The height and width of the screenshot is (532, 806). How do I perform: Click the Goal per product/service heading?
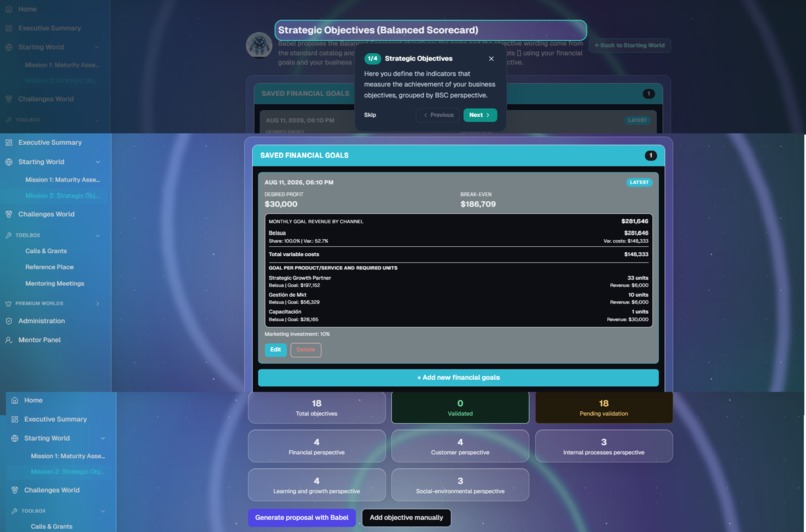[x=333, y=268]
